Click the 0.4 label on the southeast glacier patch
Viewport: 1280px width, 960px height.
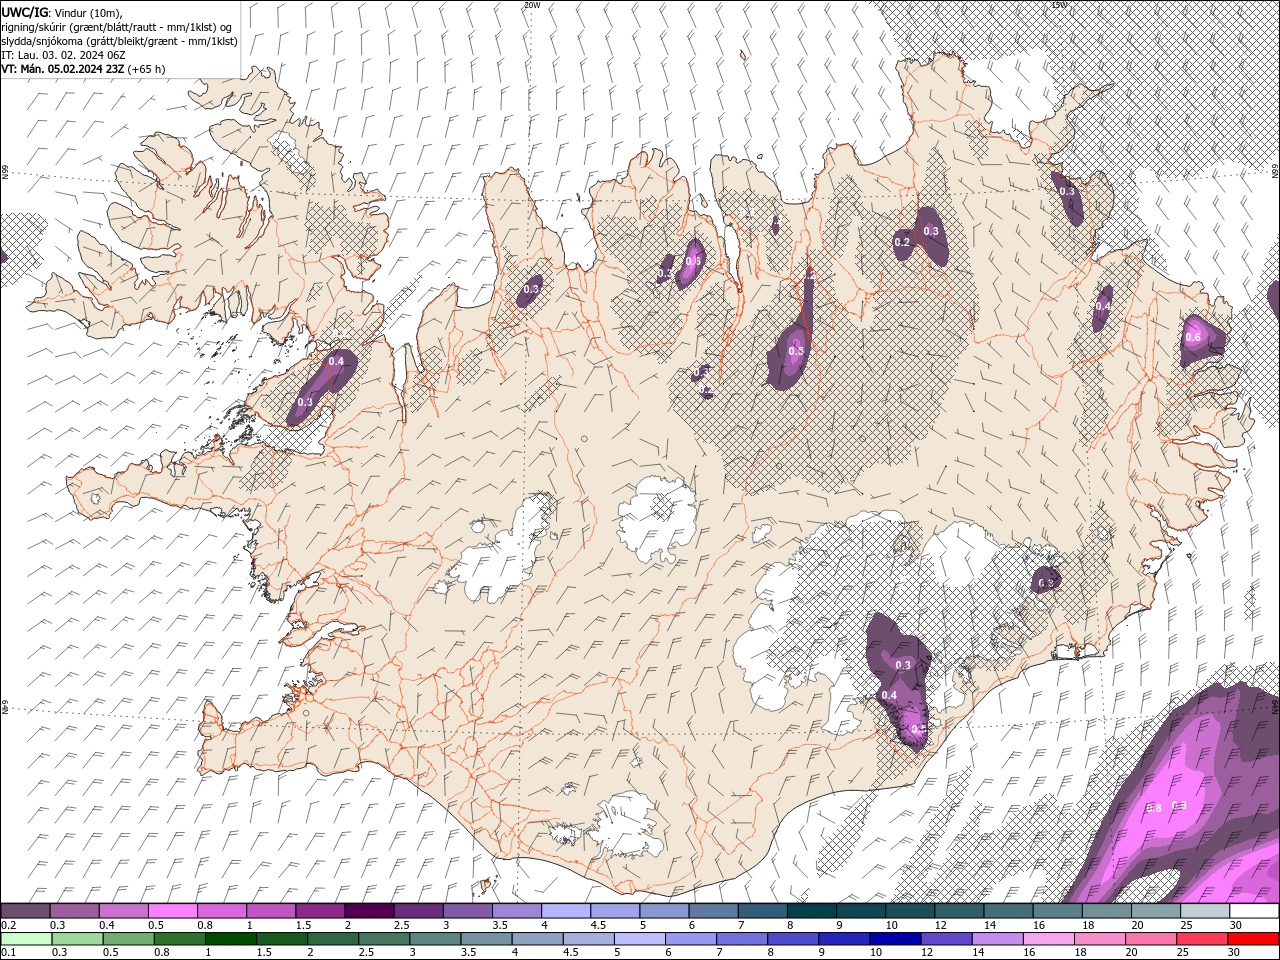(888, 695)
